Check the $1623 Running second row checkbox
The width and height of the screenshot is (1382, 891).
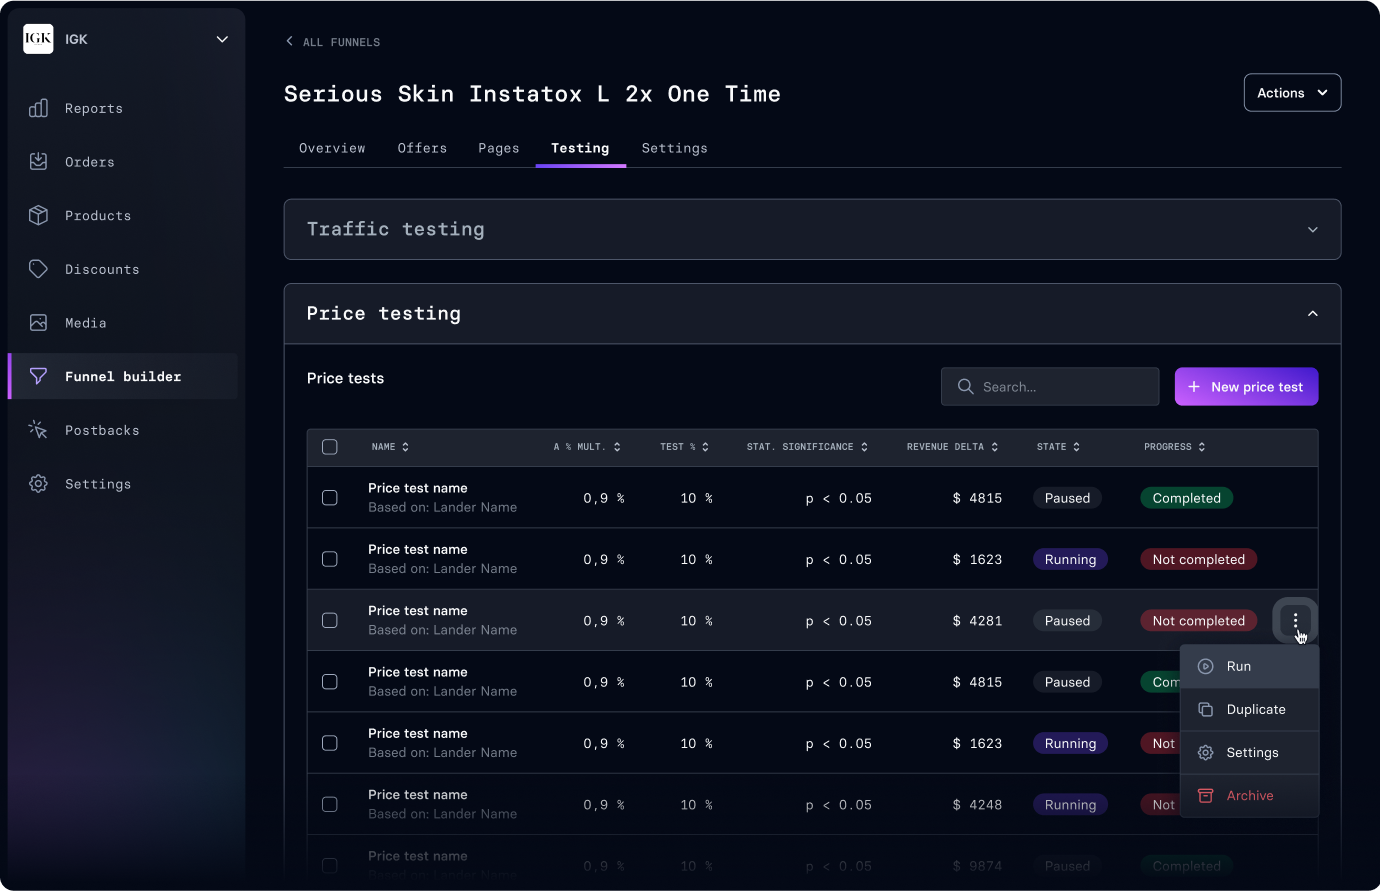330,559
